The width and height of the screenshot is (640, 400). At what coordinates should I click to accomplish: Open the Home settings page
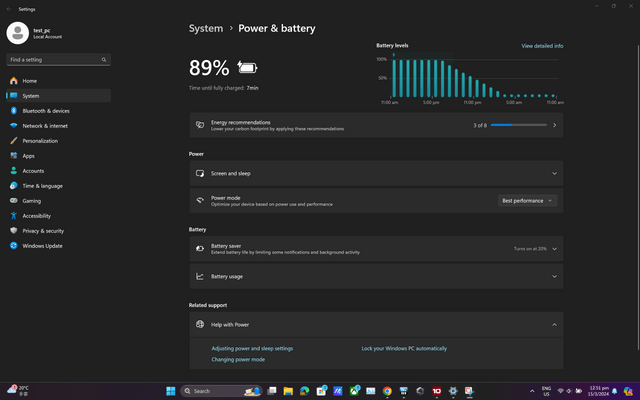[x=58, y=81]
